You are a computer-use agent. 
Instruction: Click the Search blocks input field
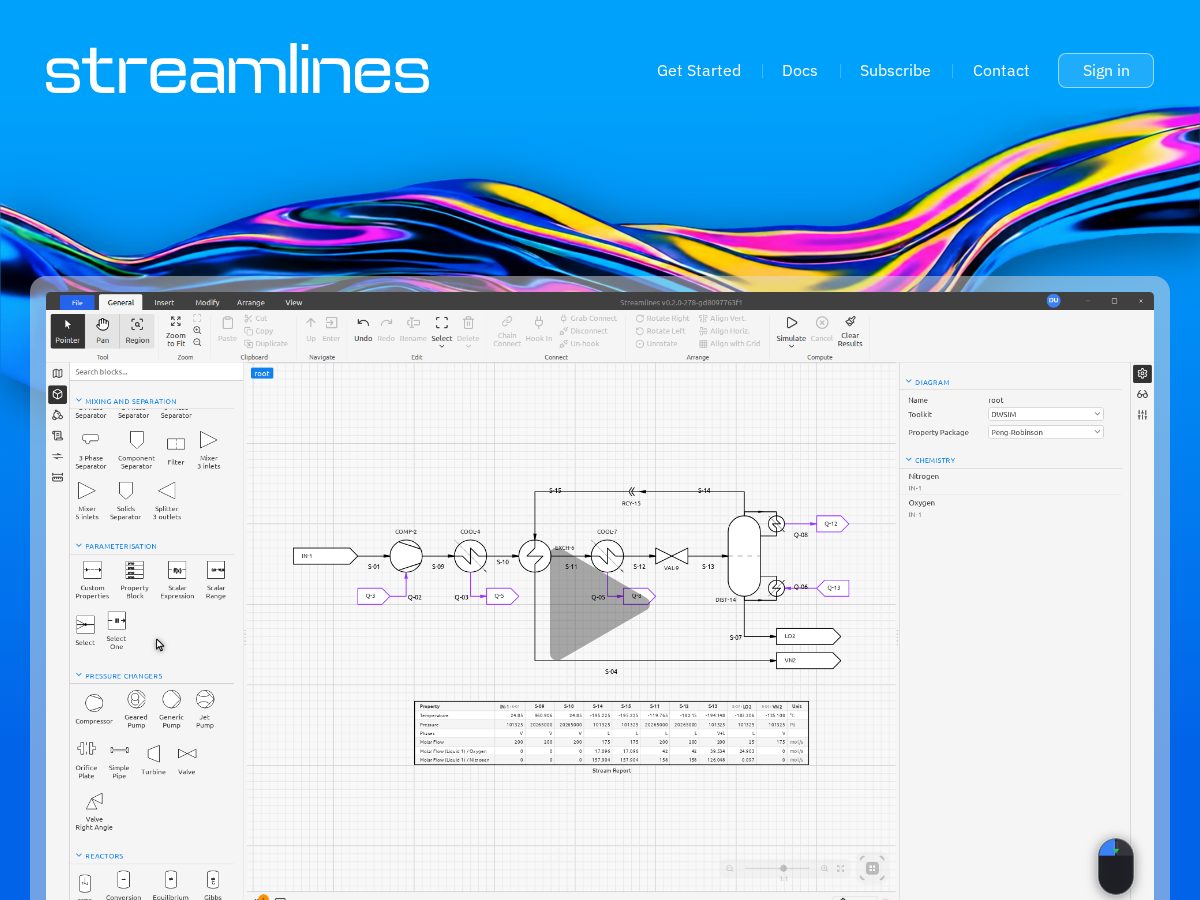154,372
